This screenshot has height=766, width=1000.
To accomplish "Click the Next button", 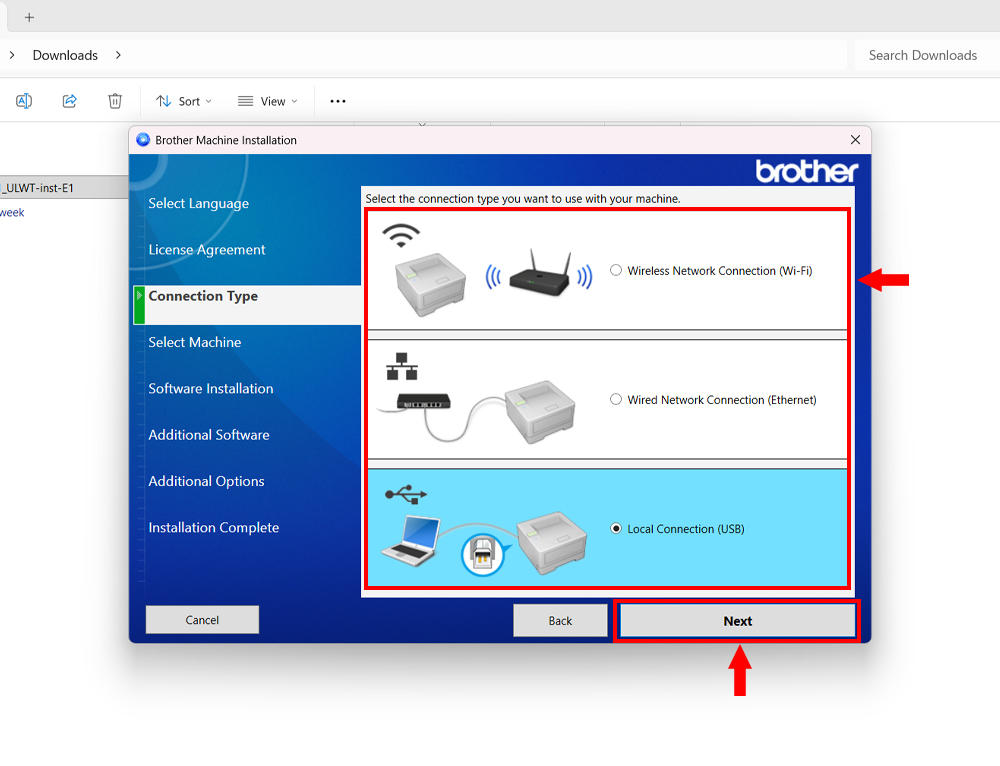I will click(x=737, y=621).
